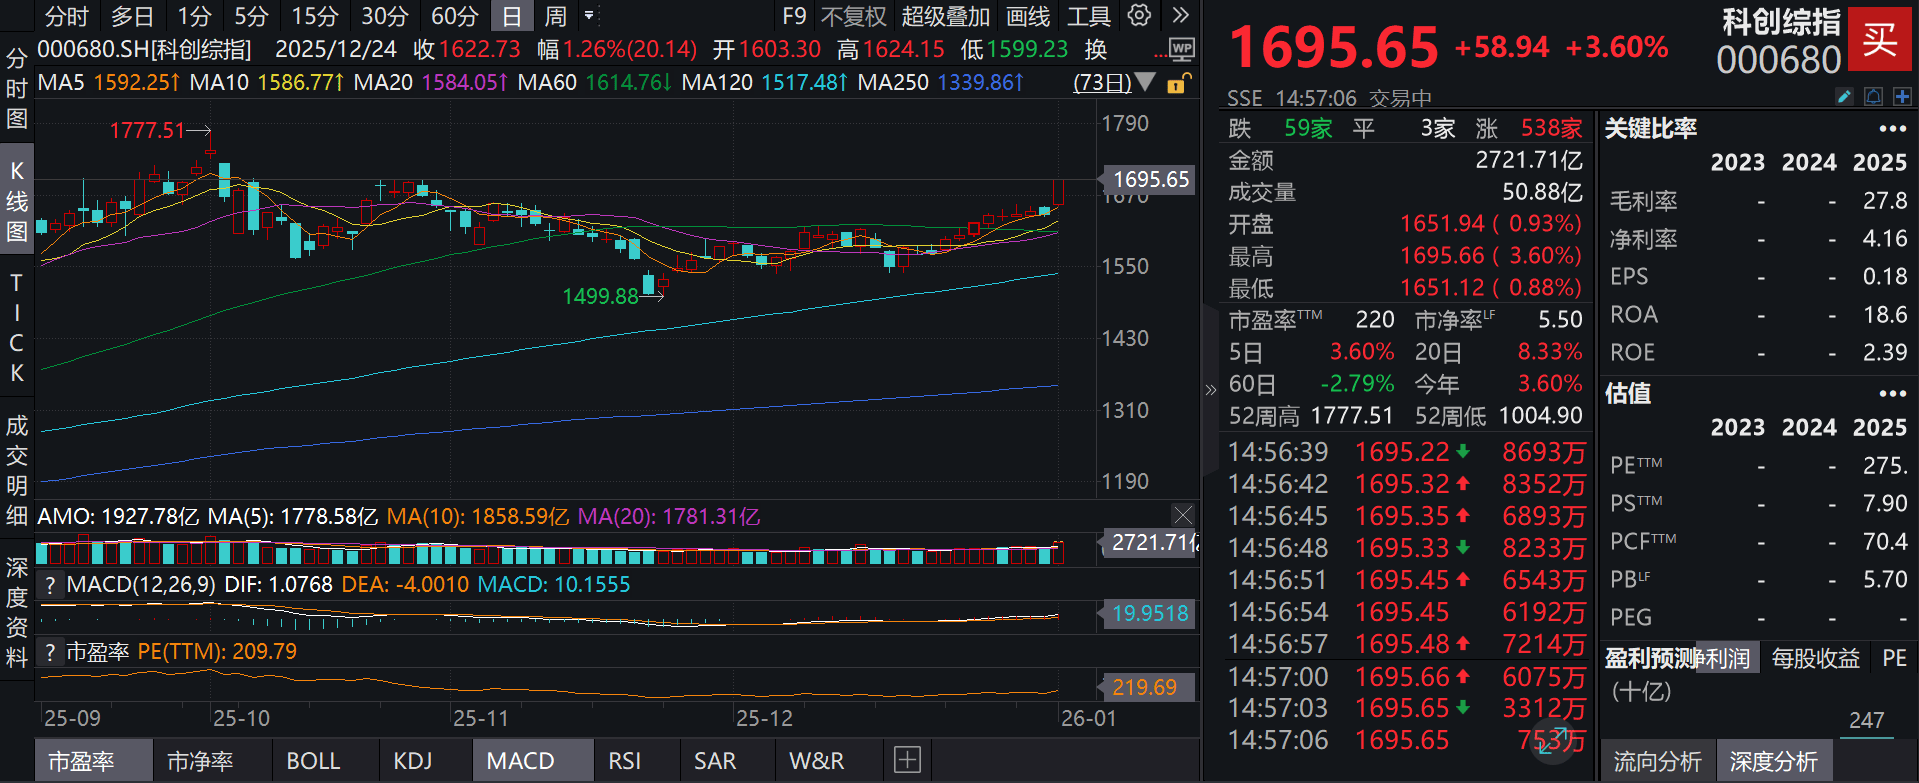Toggle the 不复权 price adjustment mode
The width and height of the screenshot is (1919, 783).
[853, 16]
